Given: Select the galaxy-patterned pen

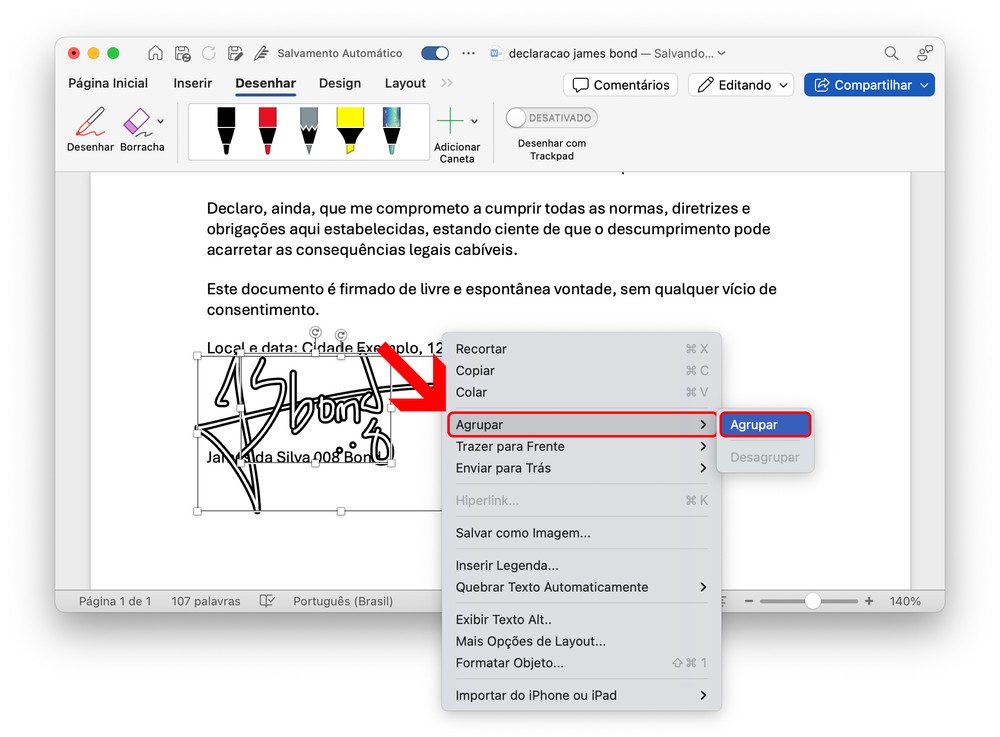Looking at the screenshot, I should pos(391,130).
